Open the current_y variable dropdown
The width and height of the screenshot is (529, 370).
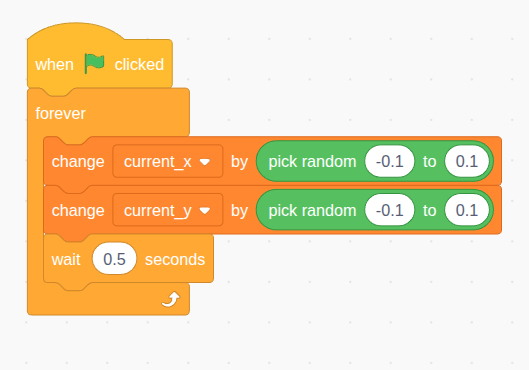click(168, 210)
